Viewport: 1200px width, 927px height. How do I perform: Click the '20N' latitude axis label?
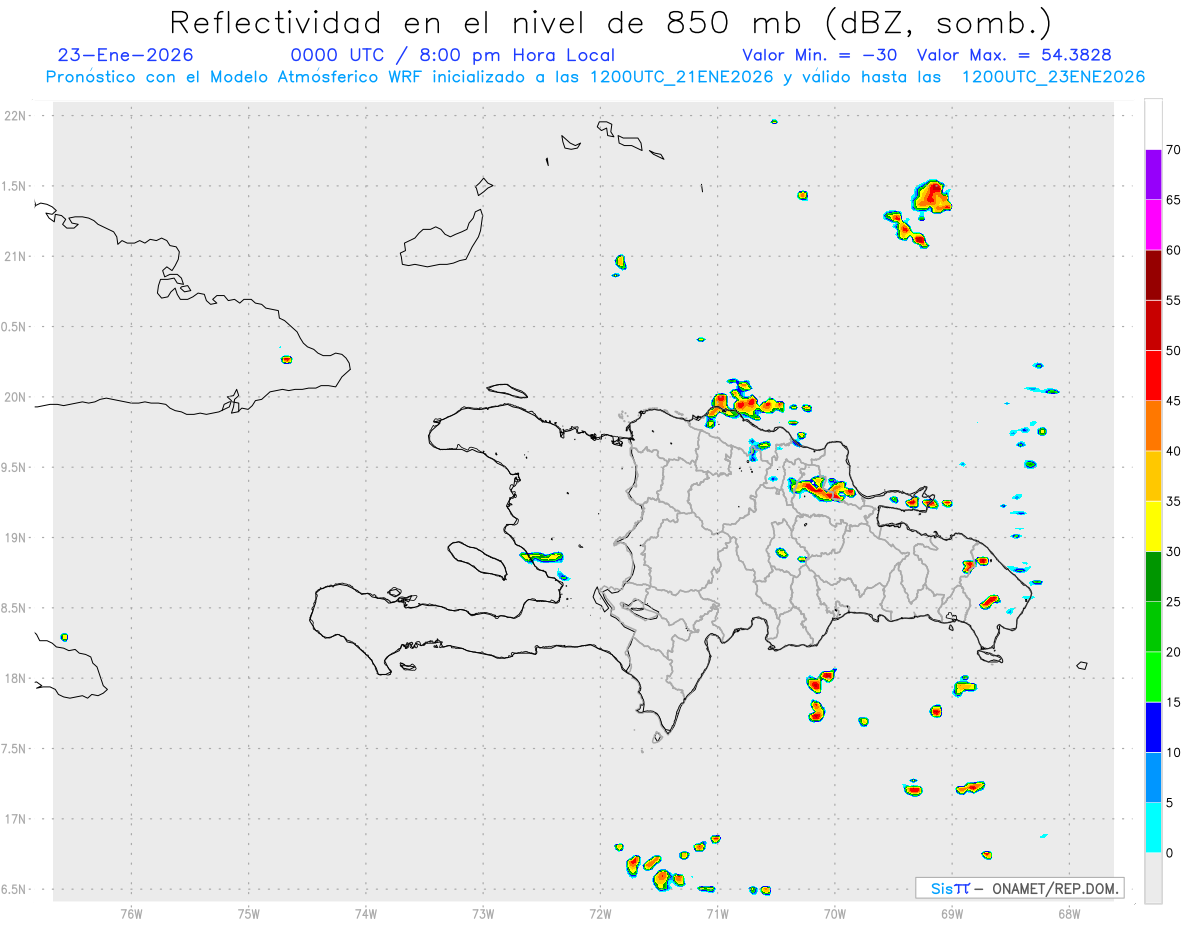[x=17, y=397]
